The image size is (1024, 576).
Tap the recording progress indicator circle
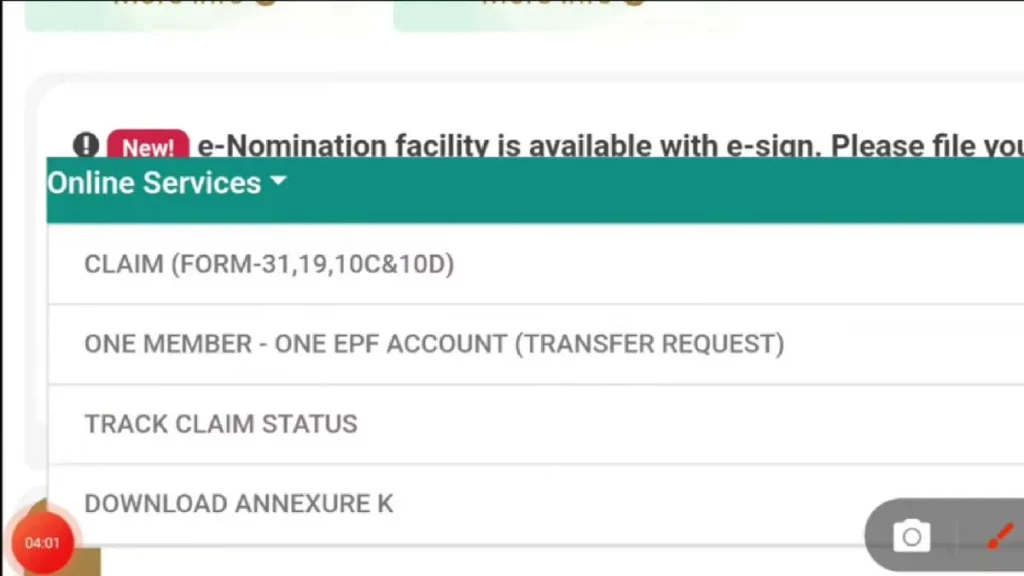42,541
